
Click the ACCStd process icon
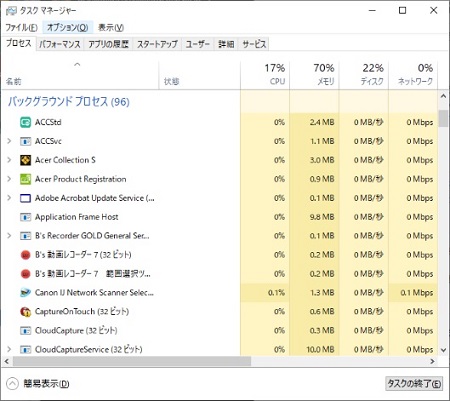[x=25, y=122]
